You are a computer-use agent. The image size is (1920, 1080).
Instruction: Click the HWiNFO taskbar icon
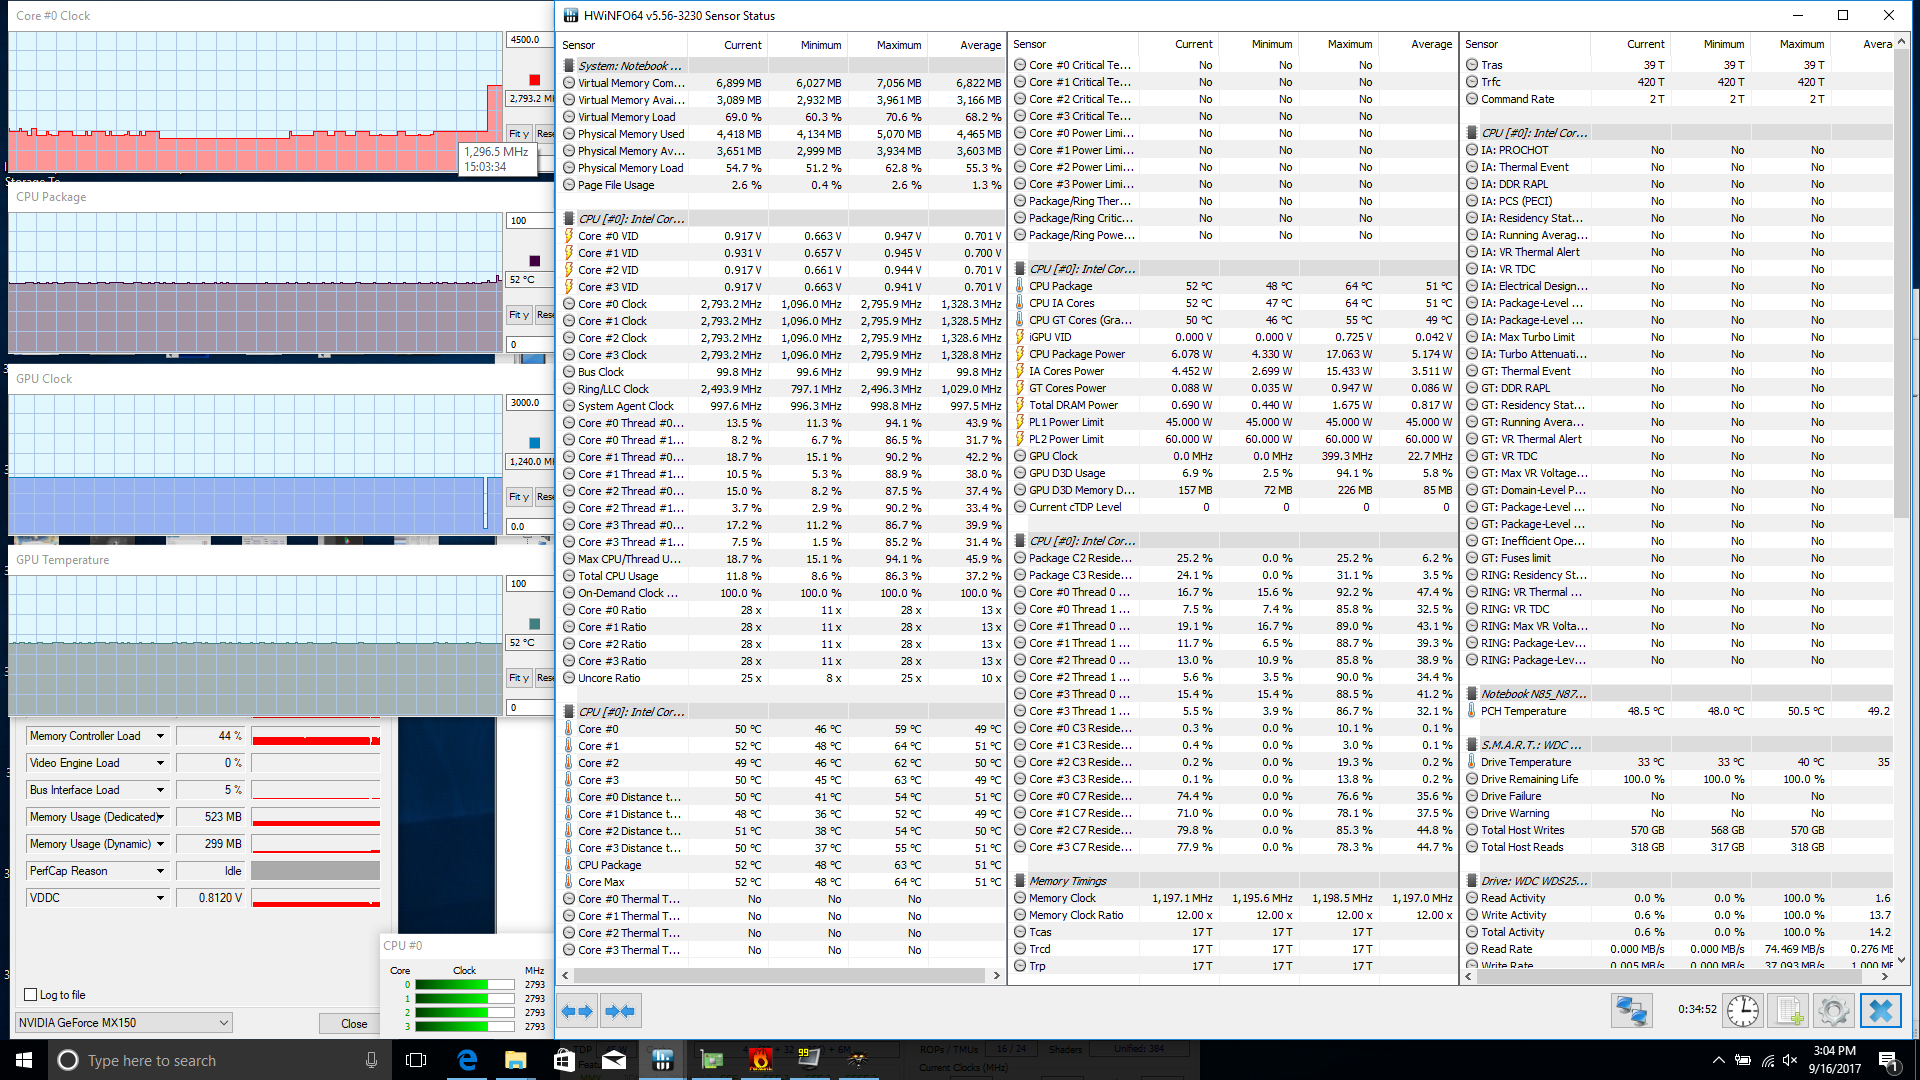click(x=662, y=1060)
